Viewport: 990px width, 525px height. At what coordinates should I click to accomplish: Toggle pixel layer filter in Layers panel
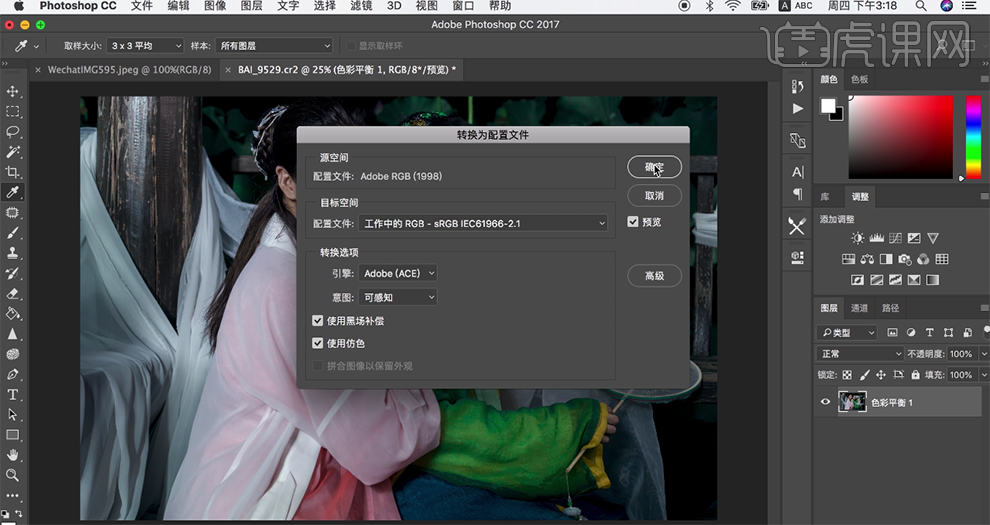tap(892, 333)
